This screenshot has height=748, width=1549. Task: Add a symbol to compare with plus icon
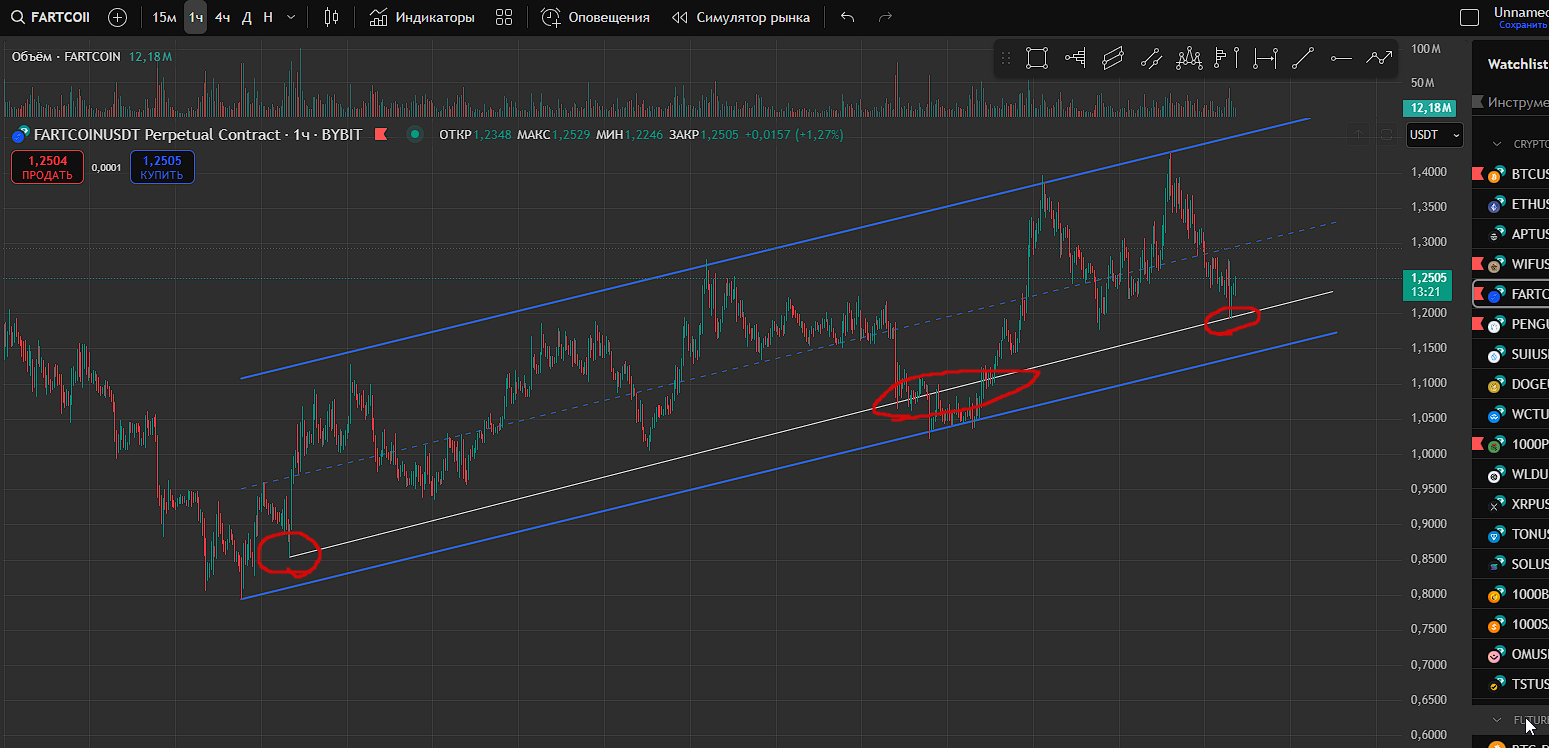118,17
